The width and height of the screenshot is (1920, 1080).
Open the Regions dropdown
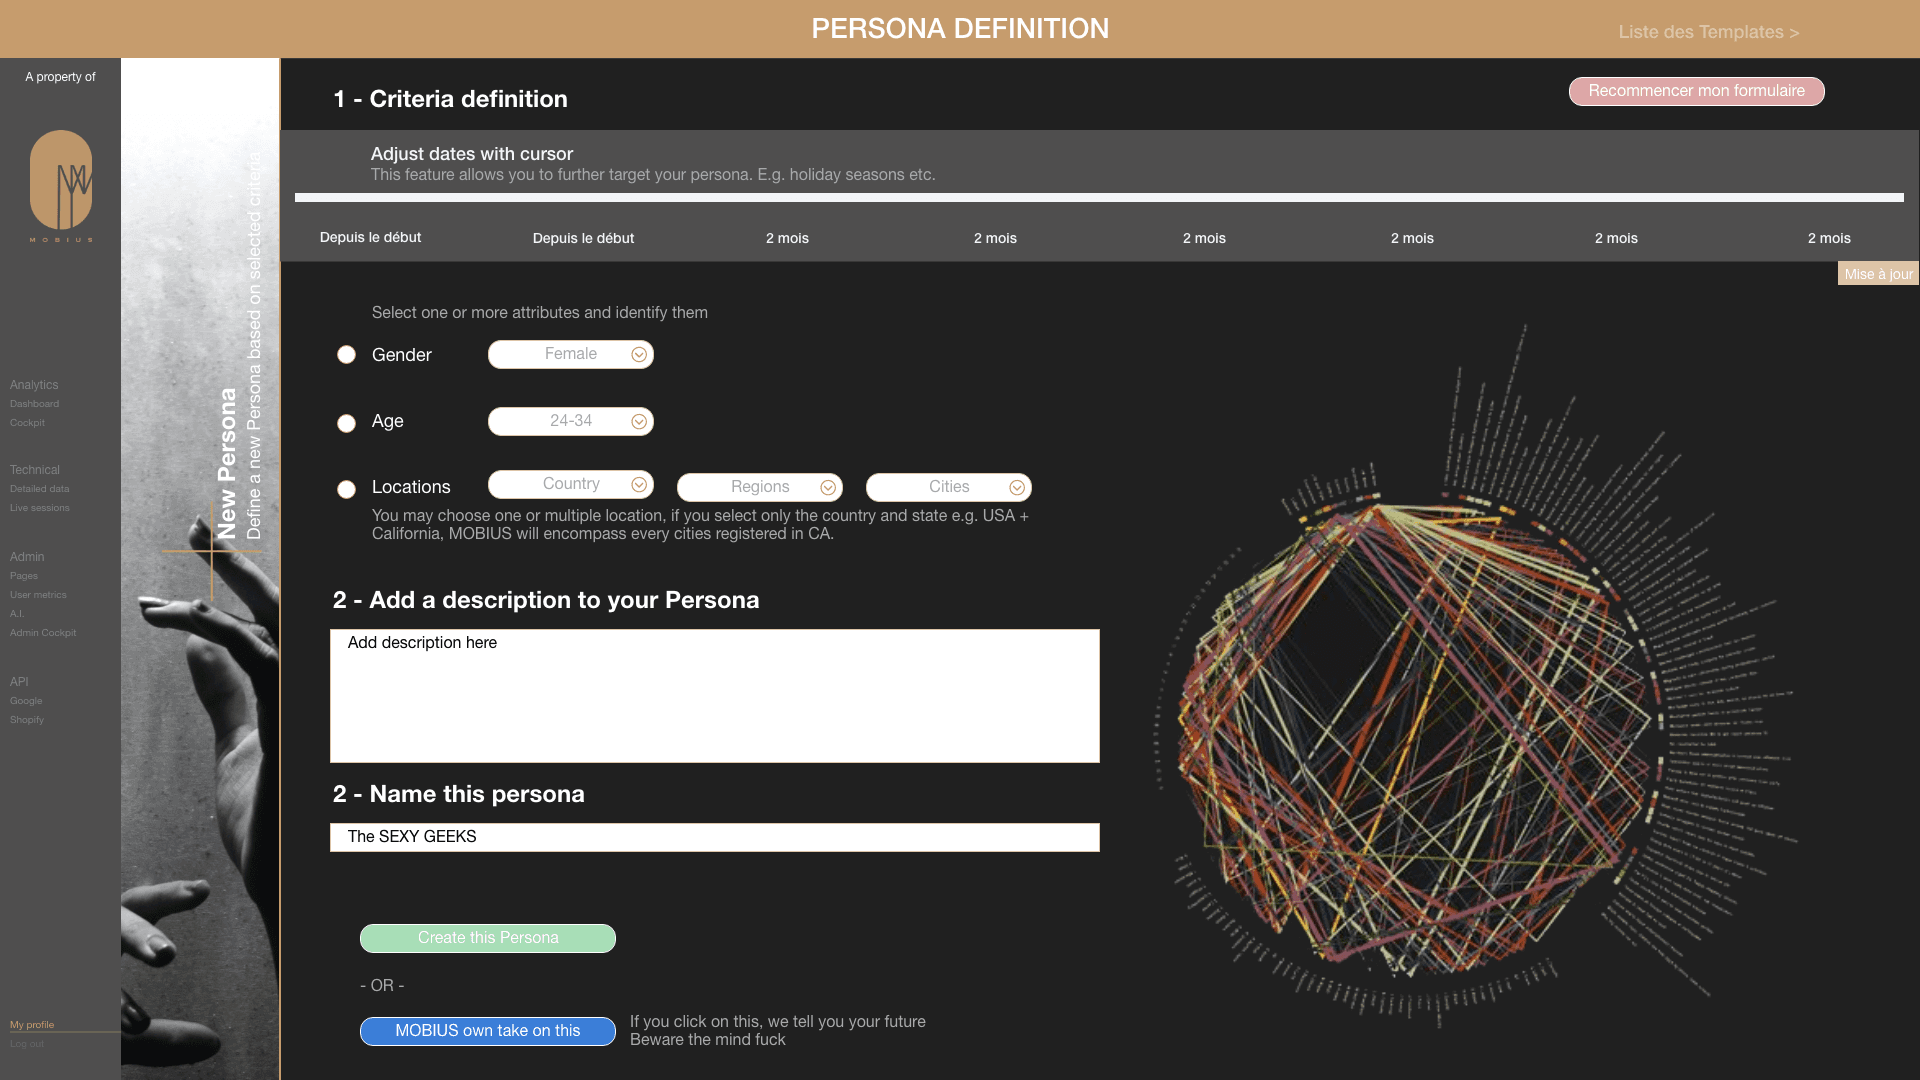click(x=759, y=487)
